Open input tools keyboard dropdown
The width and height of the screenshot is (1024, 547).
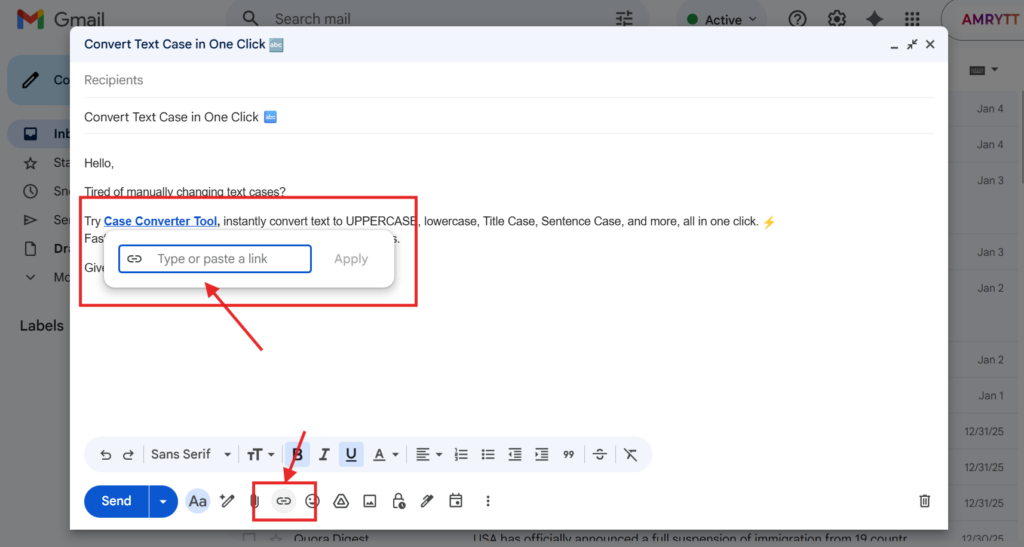(984, 70)
